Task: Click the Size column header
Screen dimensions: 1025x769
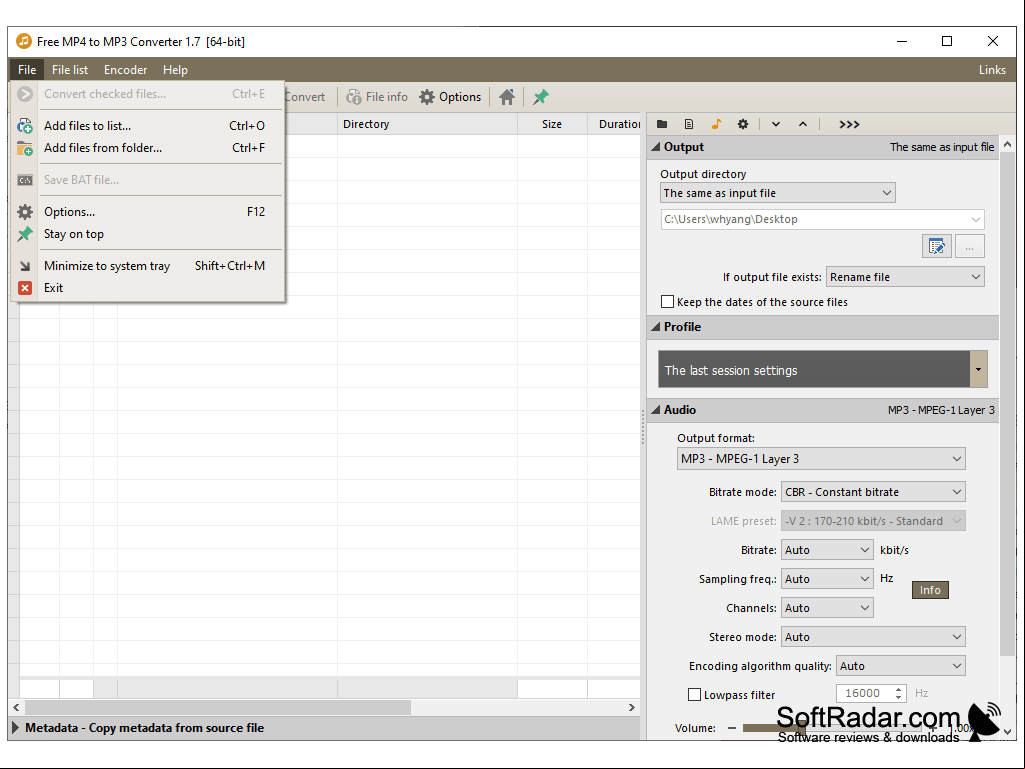Action: (552, 124)
